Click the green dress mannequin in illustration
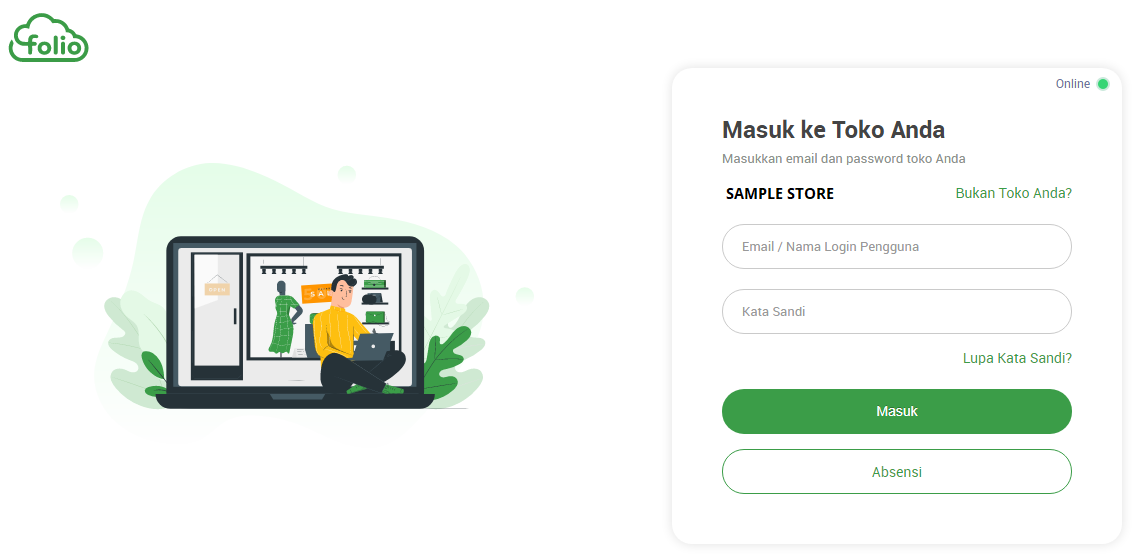Image resolution: width=1137 pixels, height=556 pixels. point(284,318)
